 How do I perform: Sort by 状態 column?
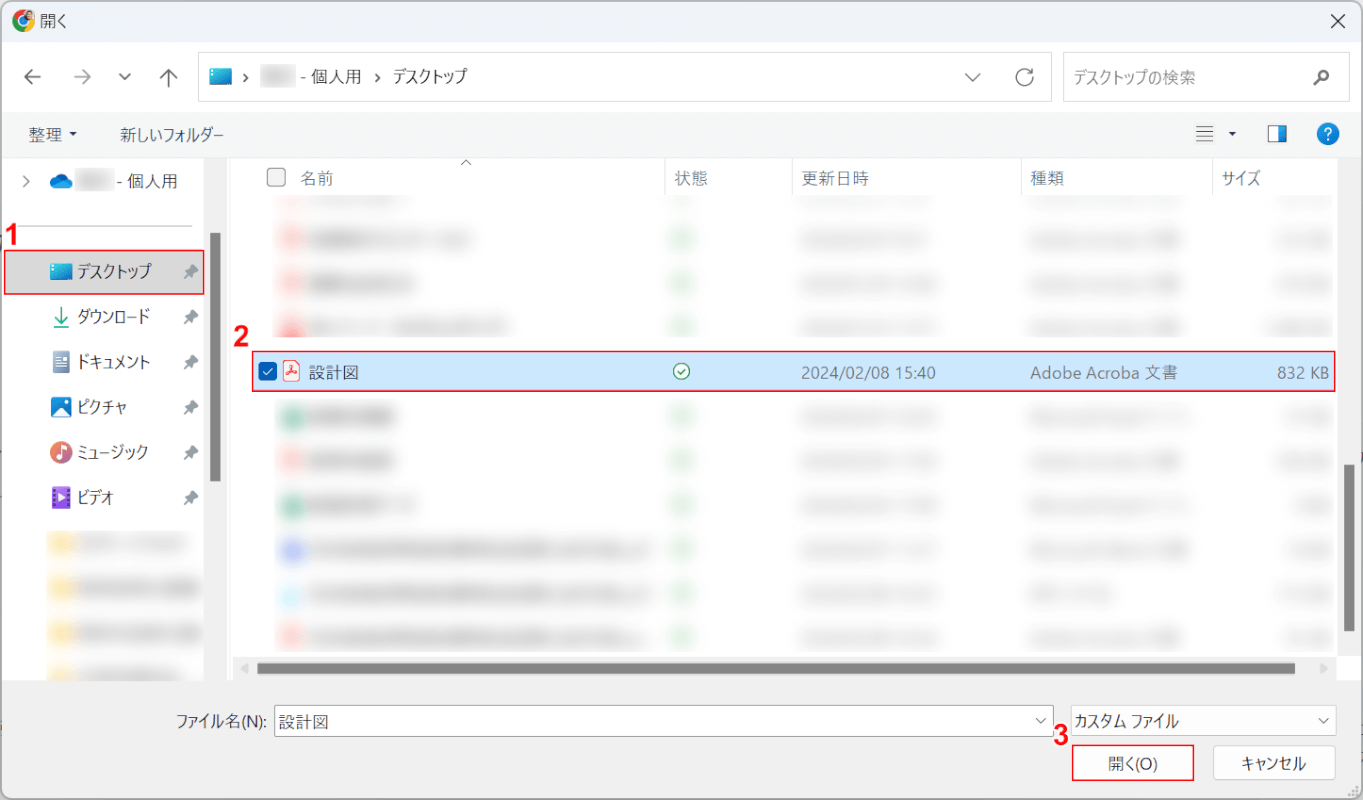pos(691,178)
